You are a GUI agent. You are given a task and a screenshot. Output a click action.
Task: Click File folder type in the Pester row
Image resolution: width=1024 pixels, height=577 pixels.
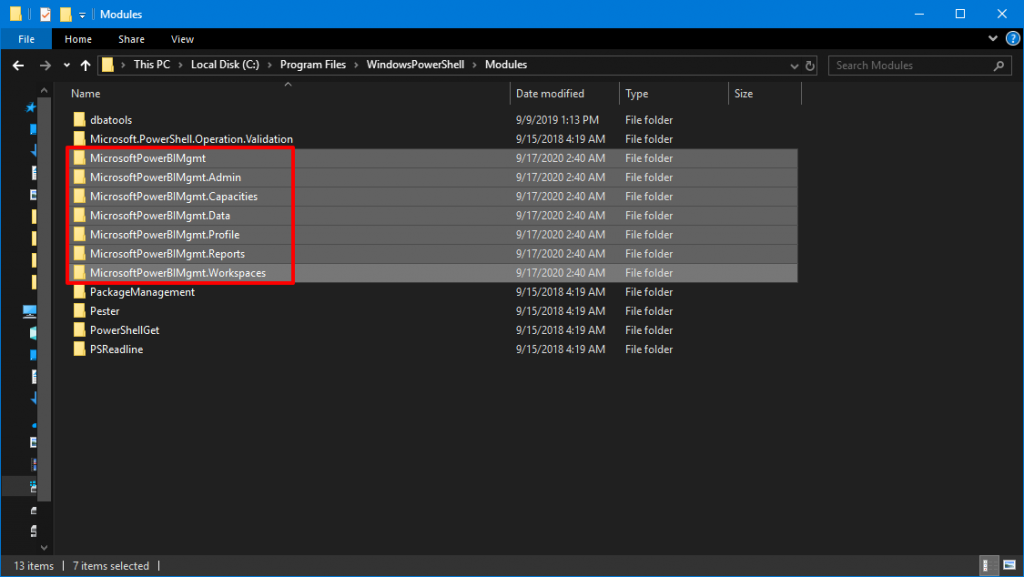pyautogui.click(x=648, y=311)
